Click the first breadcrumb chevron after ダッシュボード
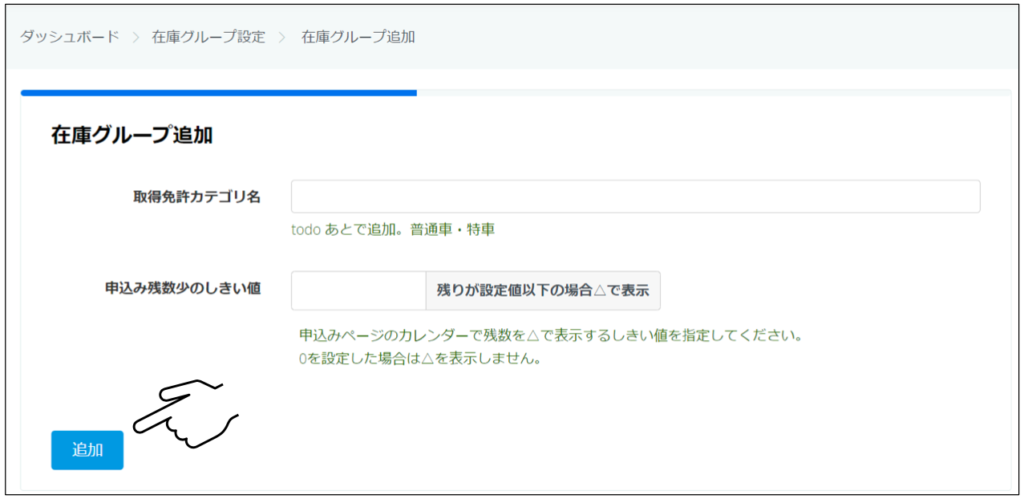This screenshot has width=1024, height=499. click(x=135, y=37)
